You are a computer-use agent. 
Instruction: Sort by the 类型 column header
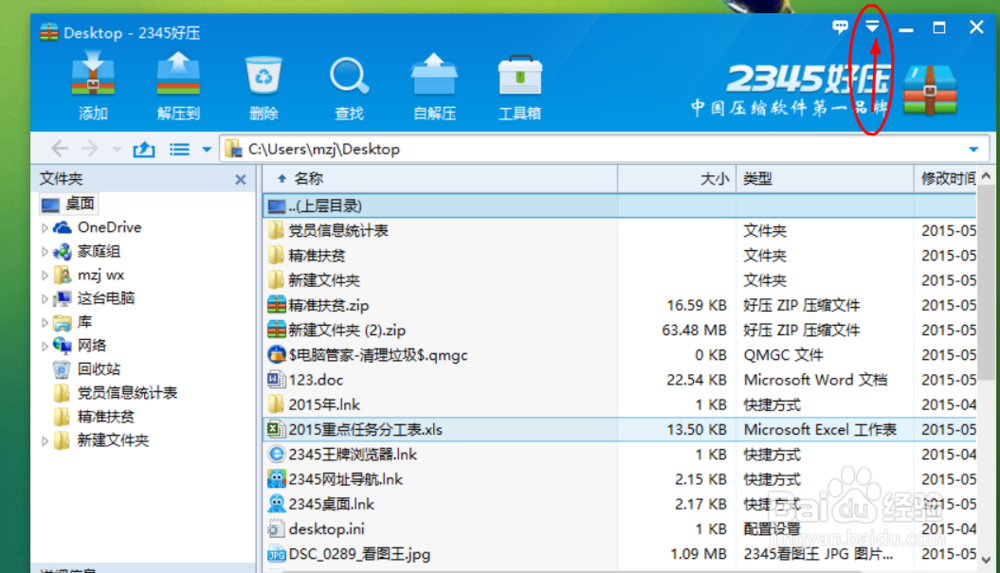(825, 179)
